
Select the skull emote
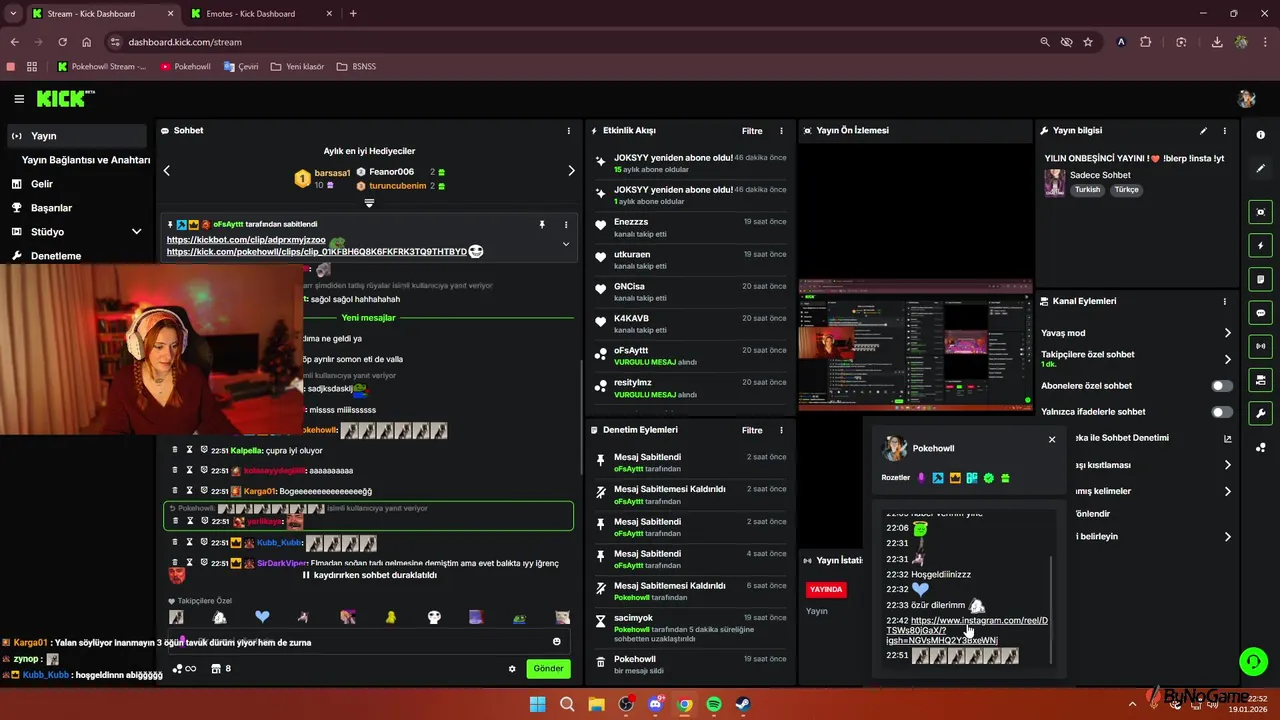(434, 617)
